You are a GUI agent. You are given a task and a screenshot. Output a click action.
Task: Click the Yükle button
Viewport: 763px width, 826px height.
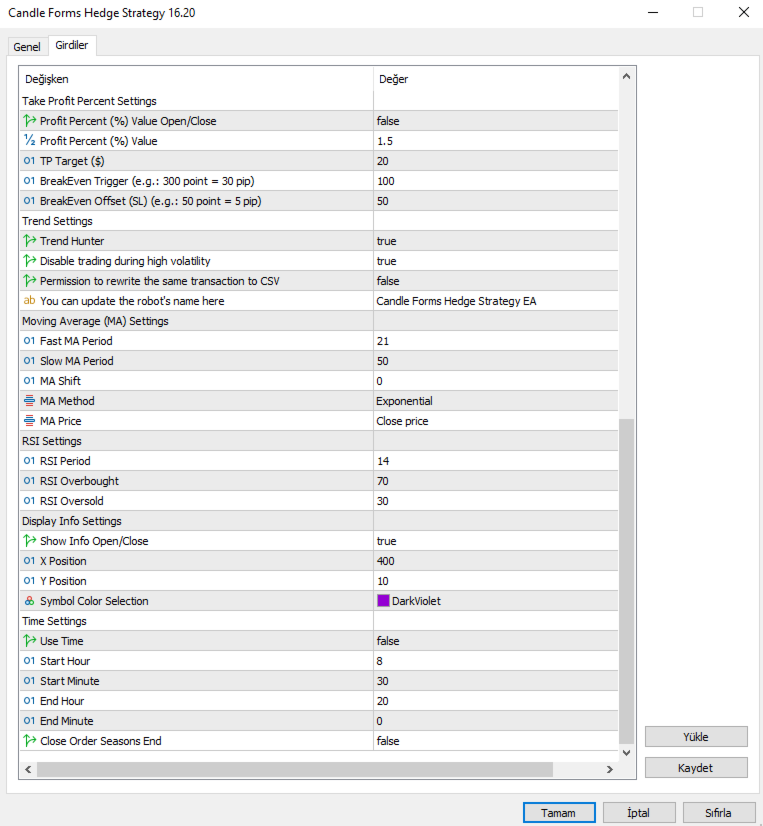click(x=696, y=737)
